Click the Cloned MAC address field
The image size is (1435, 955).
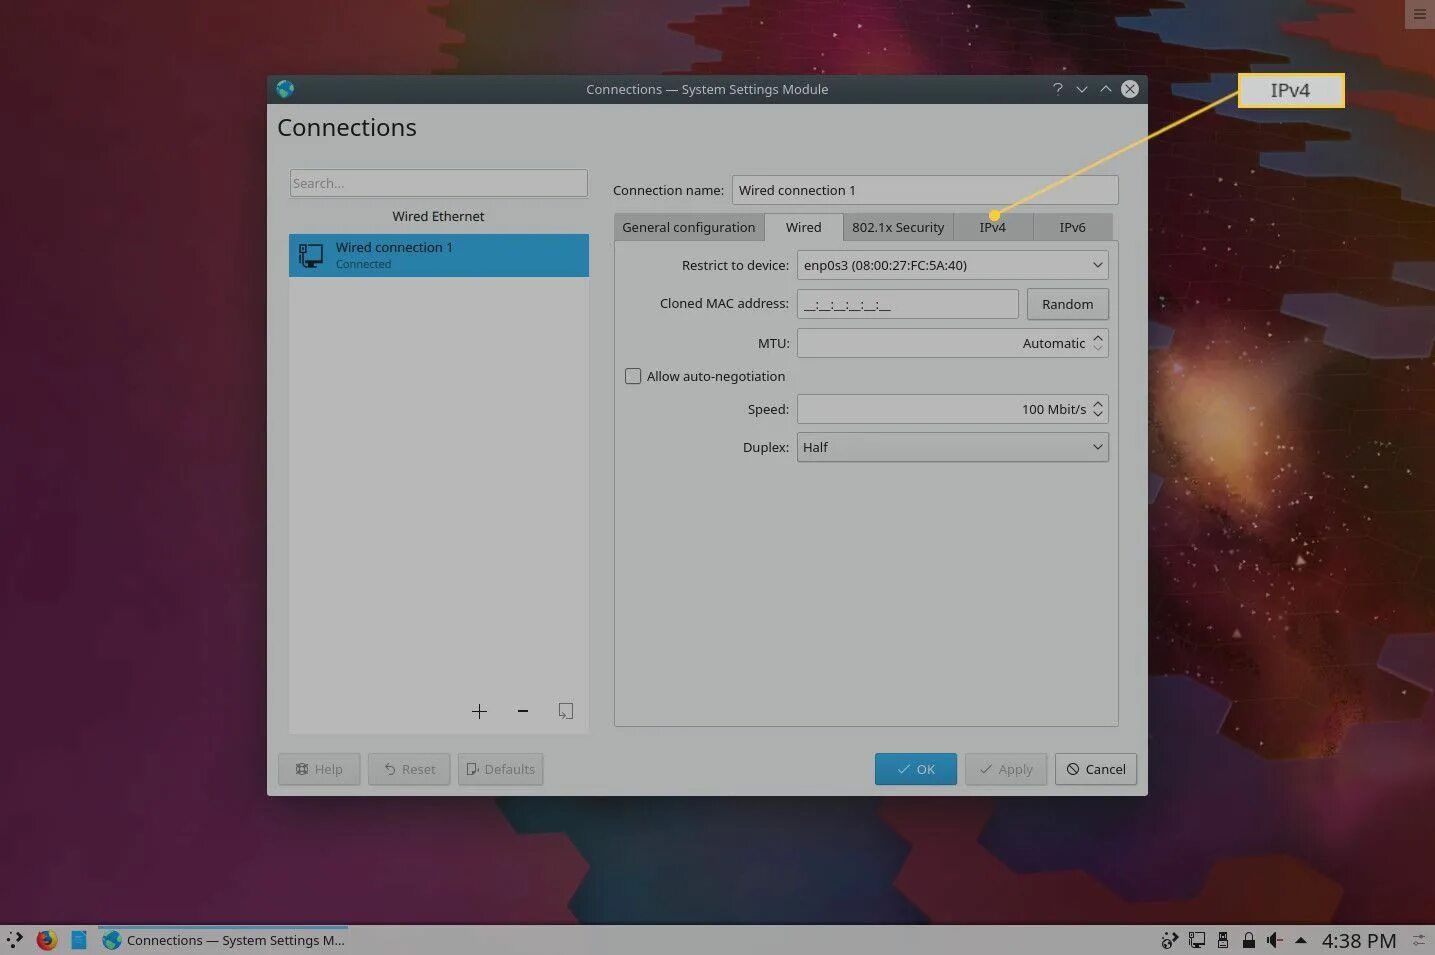pyautogui.click(x=907, y=304)
